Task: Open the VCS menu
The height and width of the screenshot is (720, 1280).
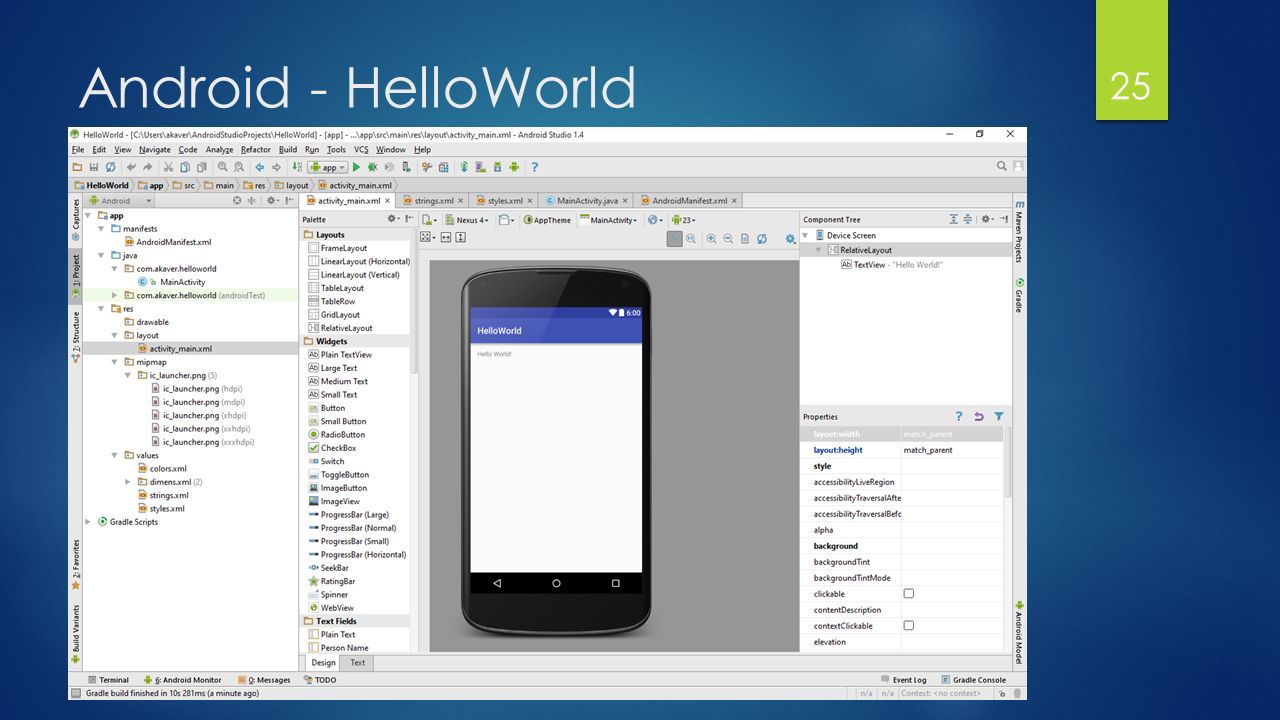Action: 361,150
